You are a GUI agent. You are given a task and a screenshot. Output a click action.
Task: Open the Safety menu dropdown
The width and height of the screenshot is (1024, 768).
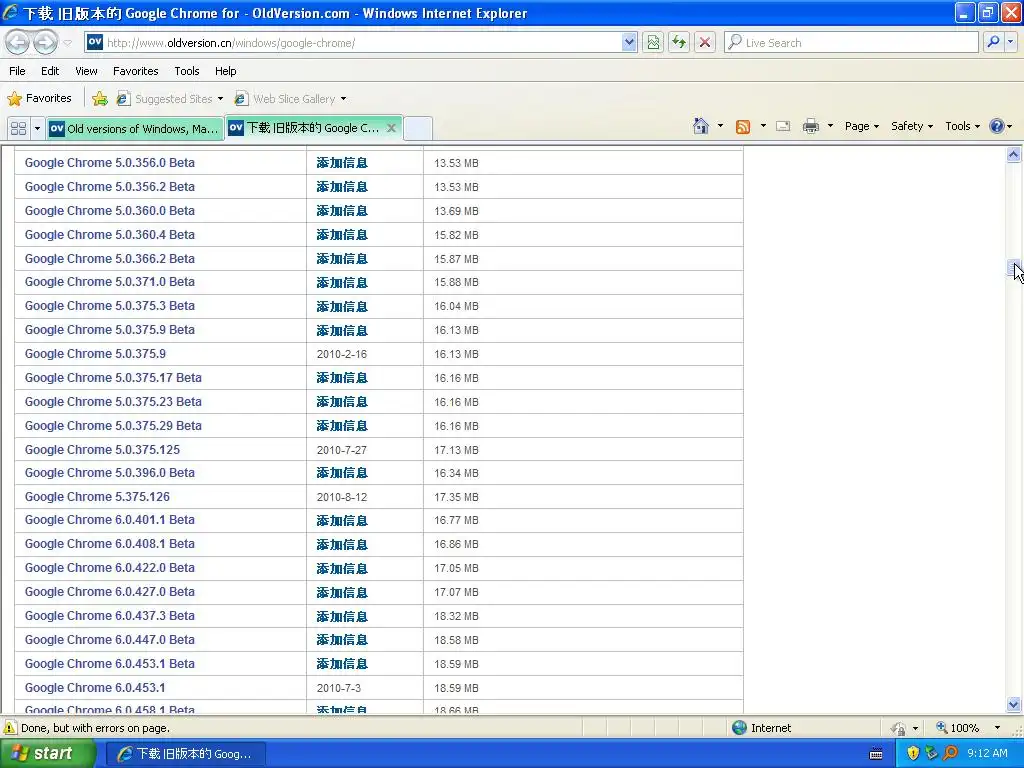click(912, 126)
